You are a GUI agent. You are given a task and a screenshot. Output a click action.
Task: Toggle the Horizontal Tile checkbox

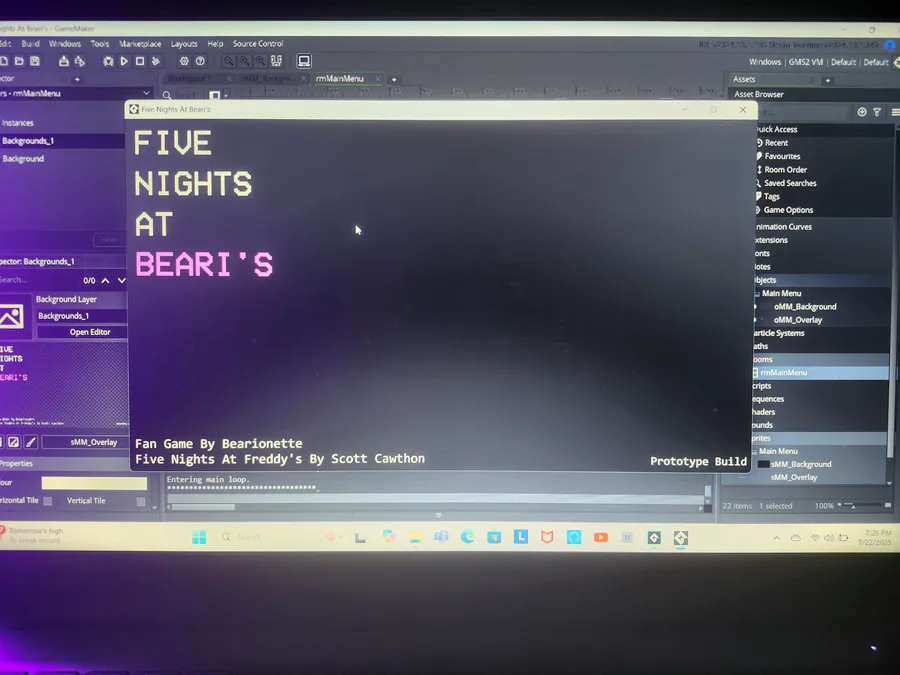[48, 501]
